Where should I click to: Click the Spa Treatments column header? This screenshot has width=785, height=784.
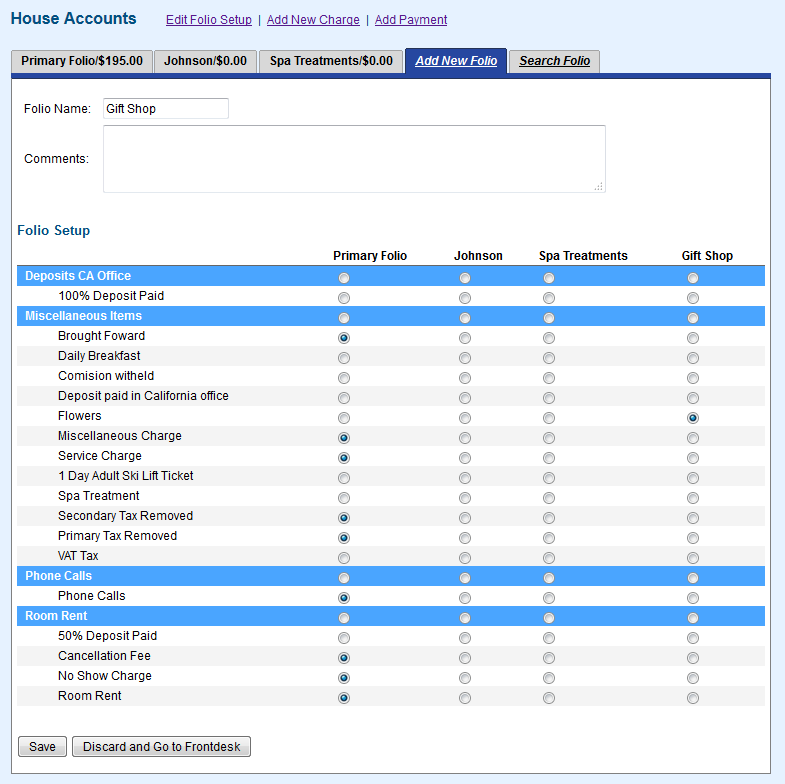tap(583, 256)
